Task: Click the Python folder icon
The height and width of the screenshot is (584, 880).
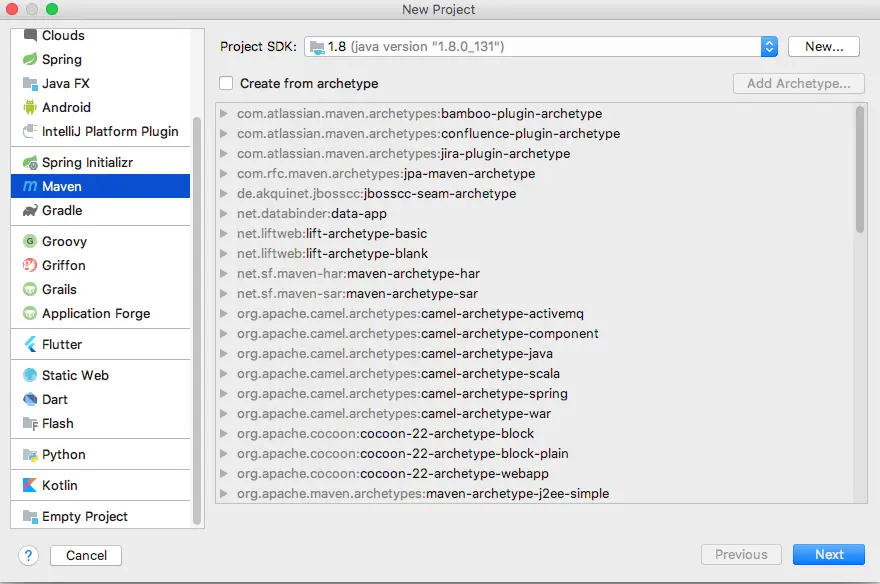Action: [30, 454]
